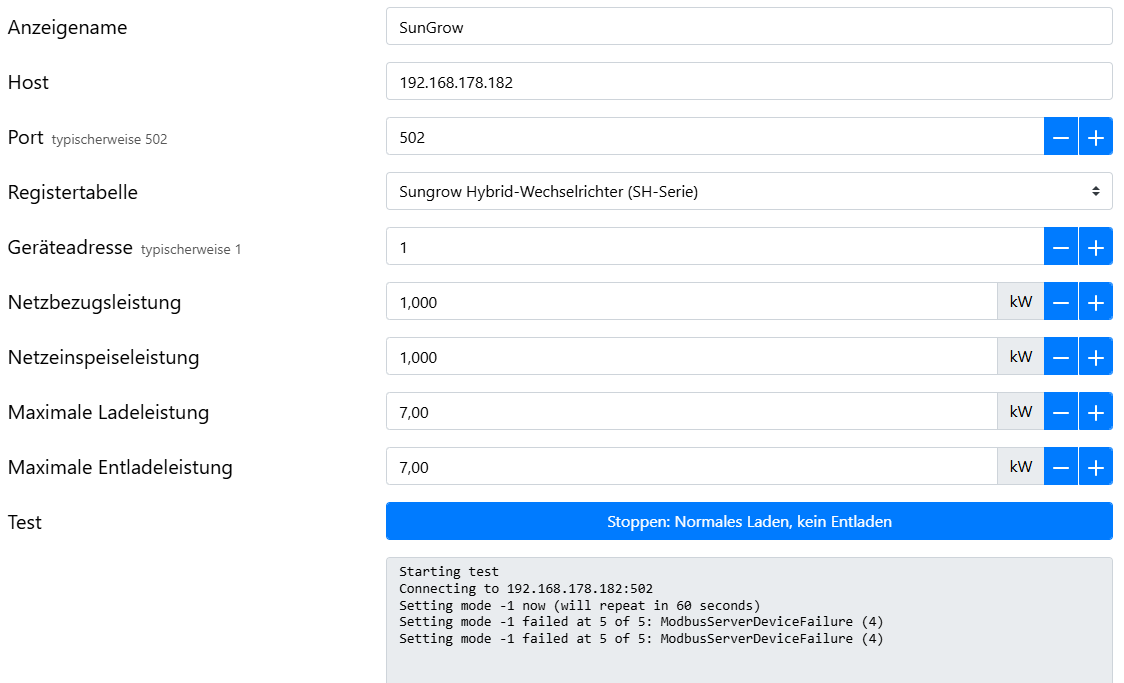Increase Netzeinspeiseleistung using plus icon
This screenshot has width=1124, height=683.
coord(1095,357)
